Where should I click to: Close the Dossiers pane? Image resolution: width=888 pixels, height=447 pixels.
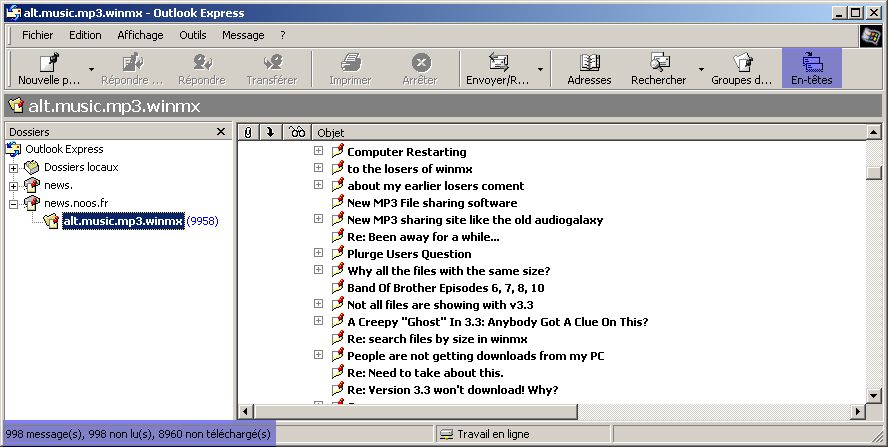click(221, 132)
